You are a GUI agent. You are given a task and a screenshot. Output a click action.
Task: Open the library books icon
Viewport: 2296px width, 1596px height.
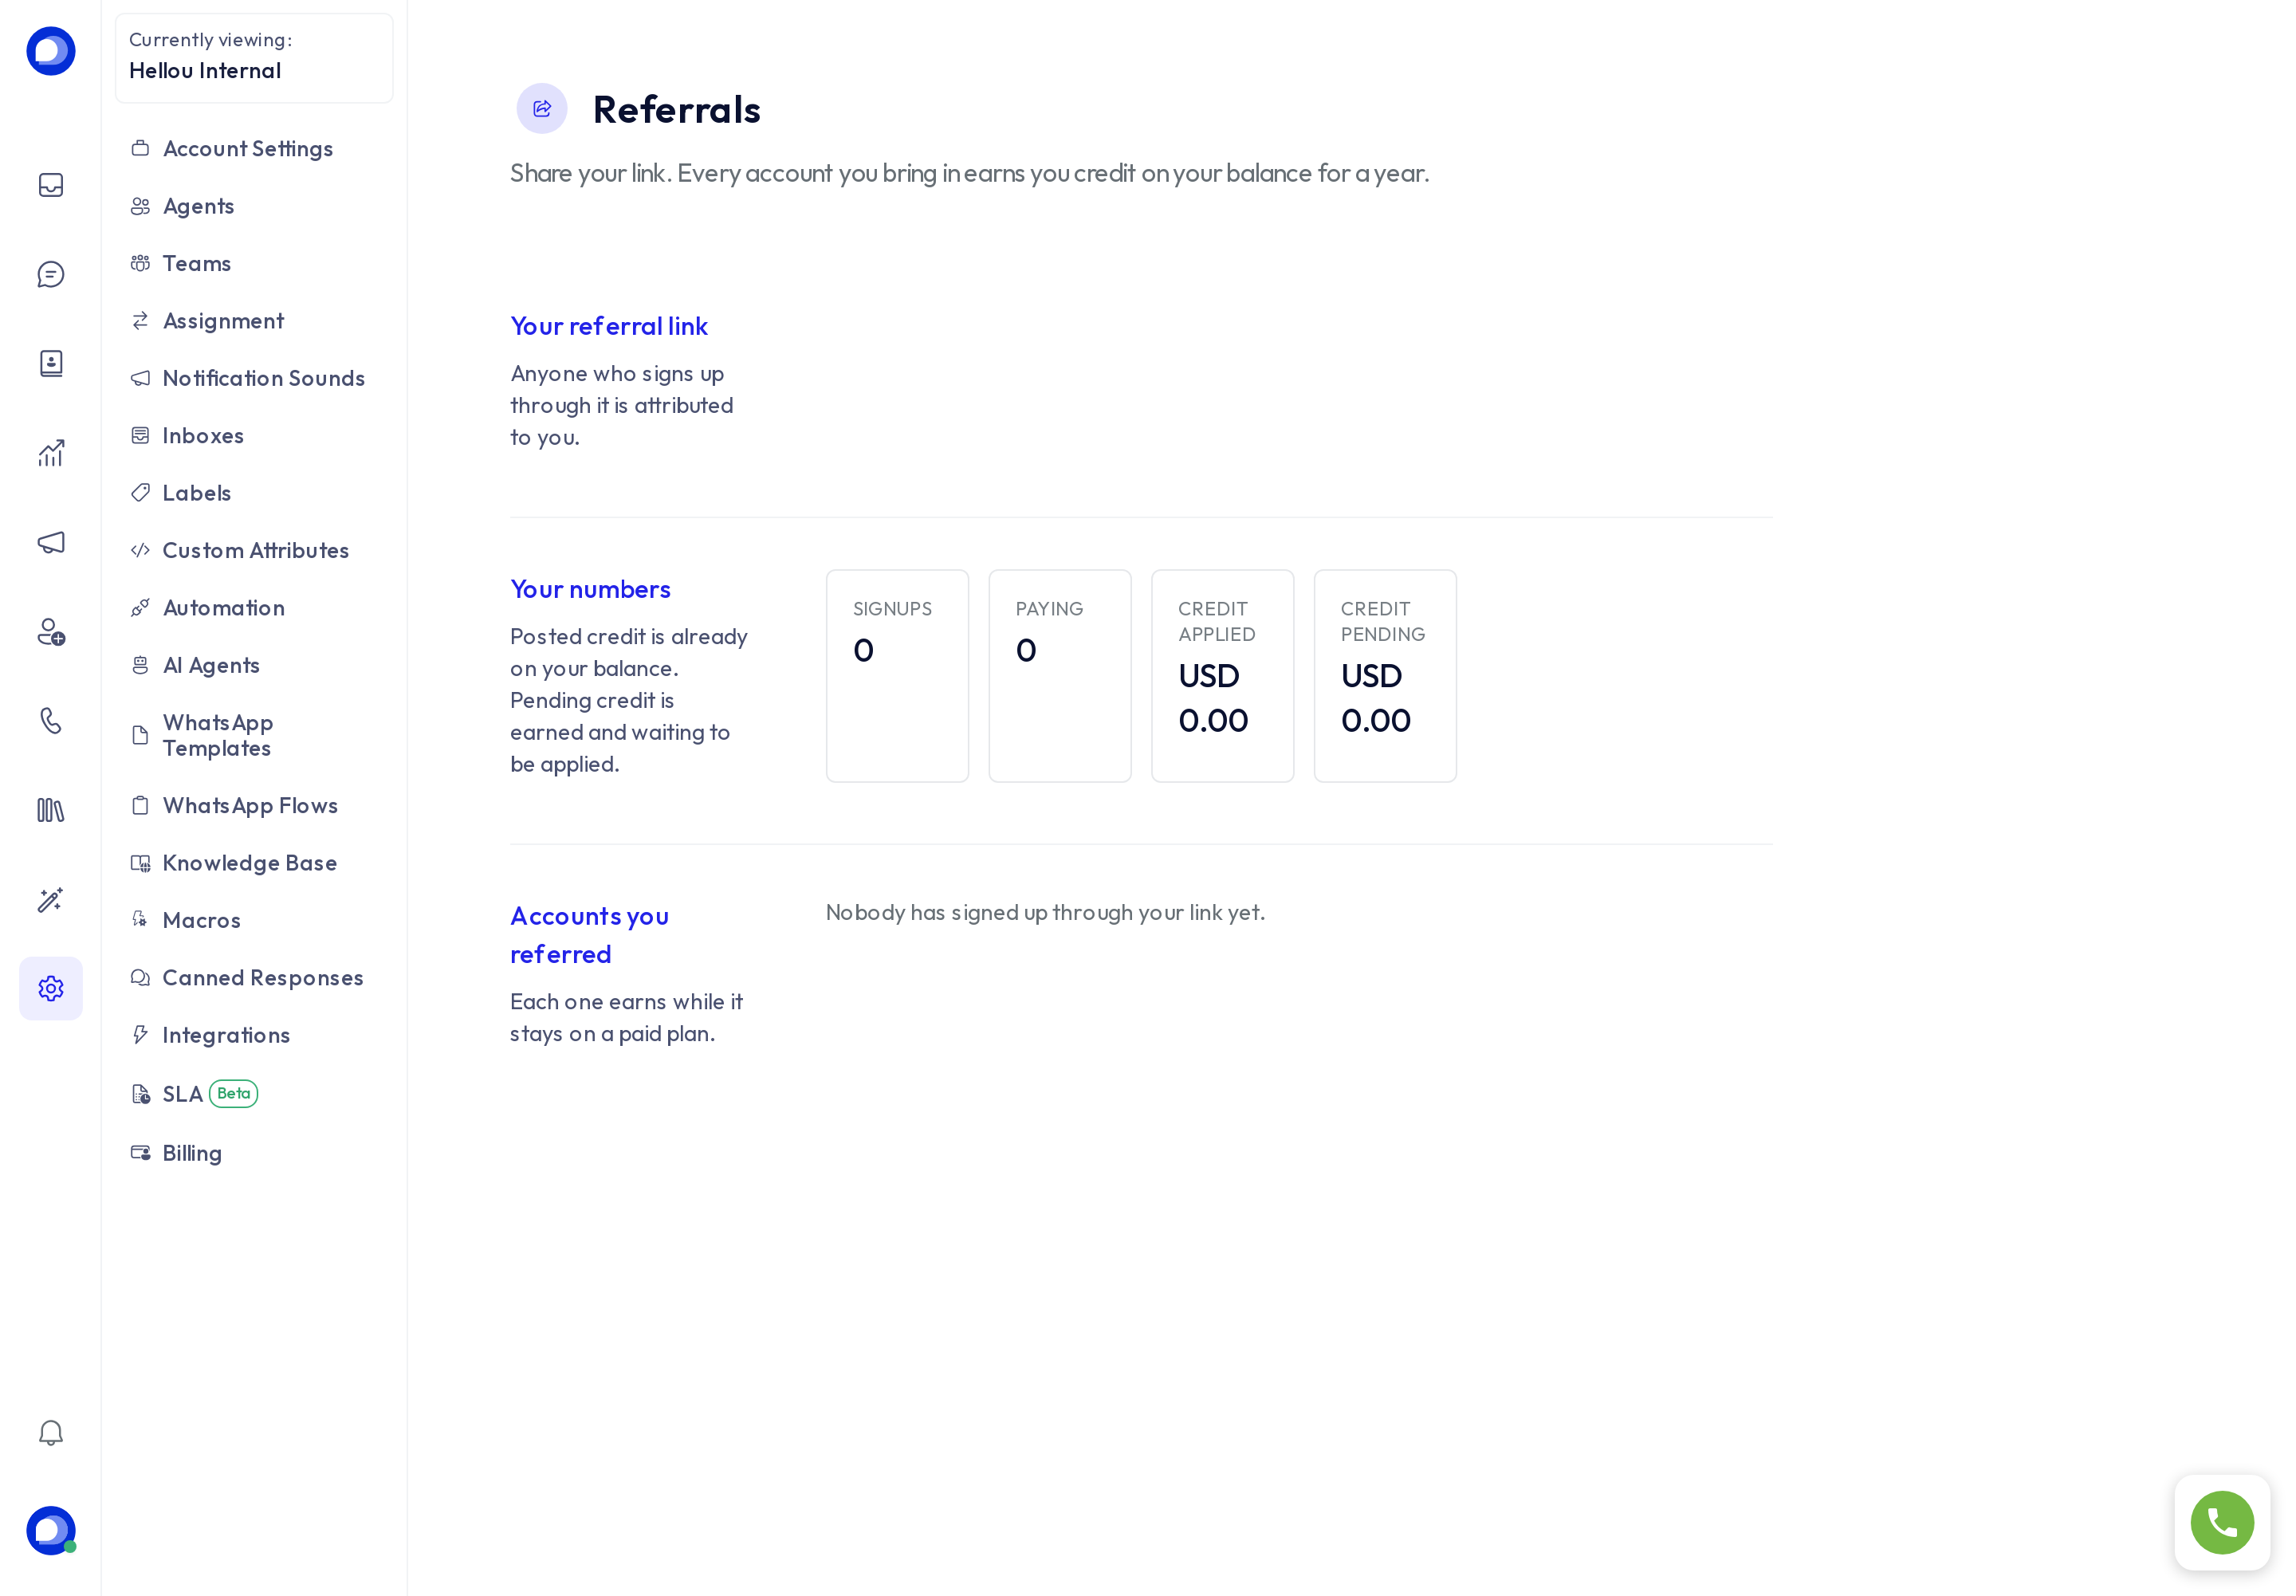point(51,810)
